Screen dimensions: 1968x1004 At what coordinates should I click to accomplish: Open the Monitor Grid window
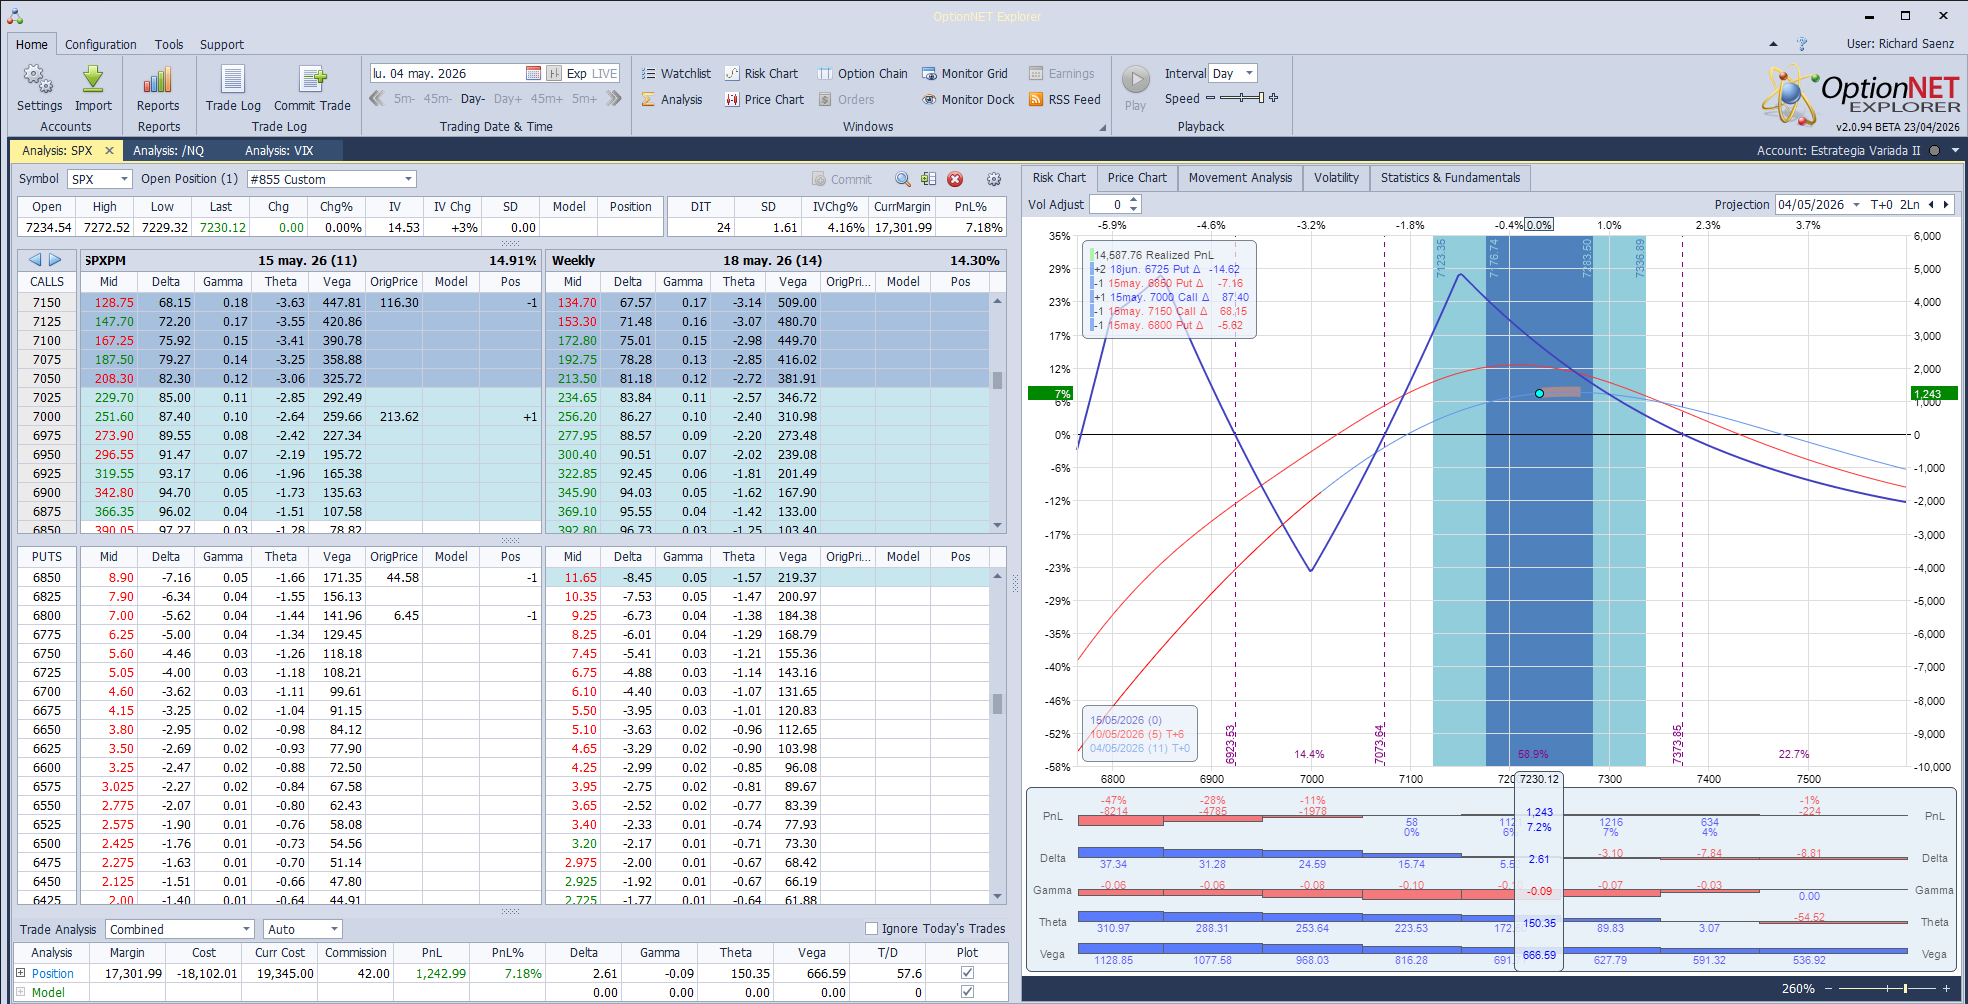[x=964, y=73]
